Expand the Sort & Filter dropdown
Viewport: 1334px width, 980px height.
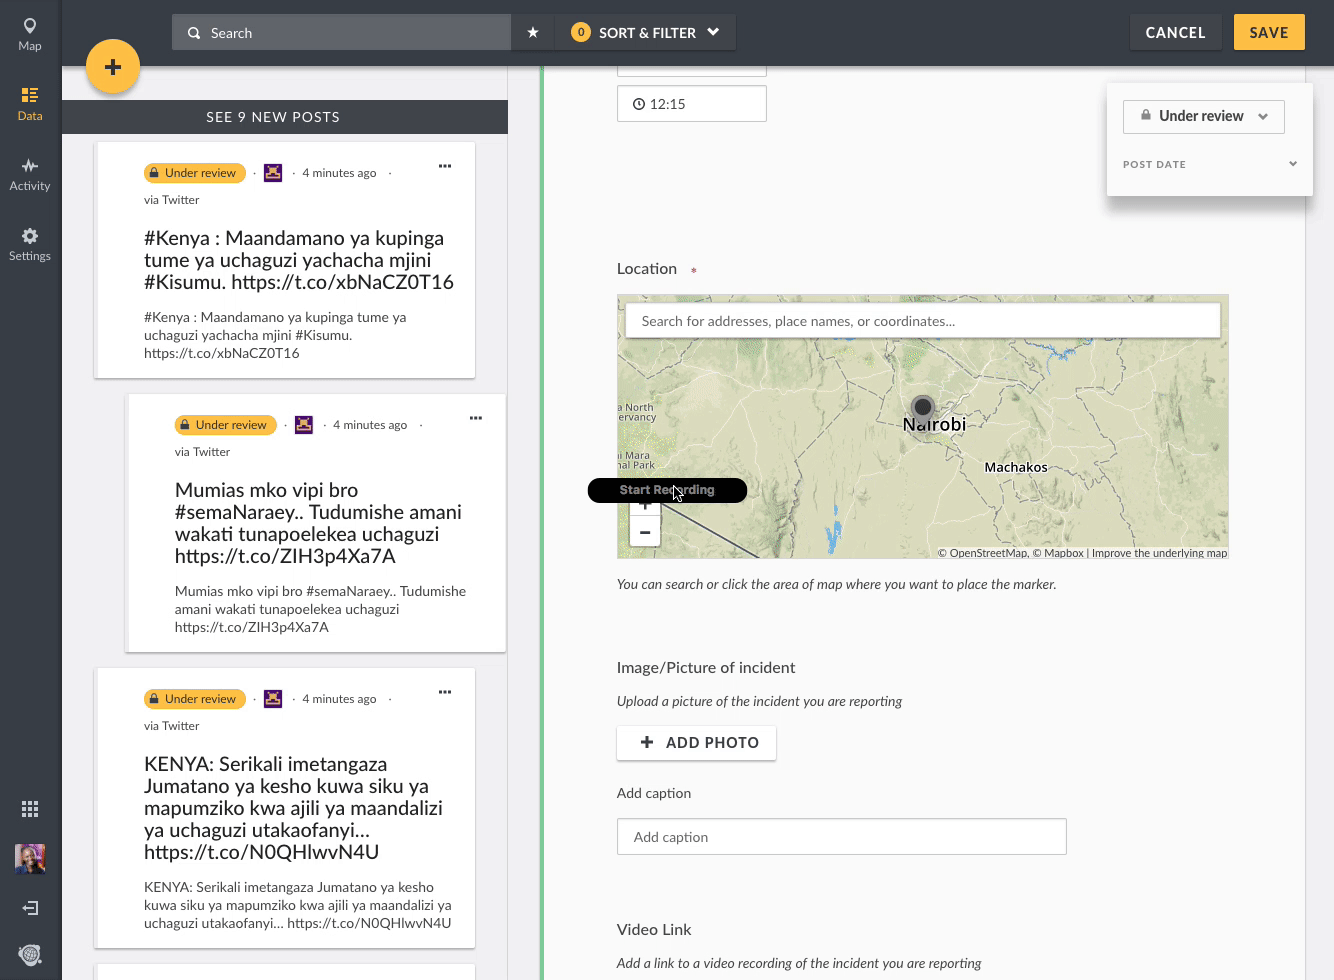[647, 33]
